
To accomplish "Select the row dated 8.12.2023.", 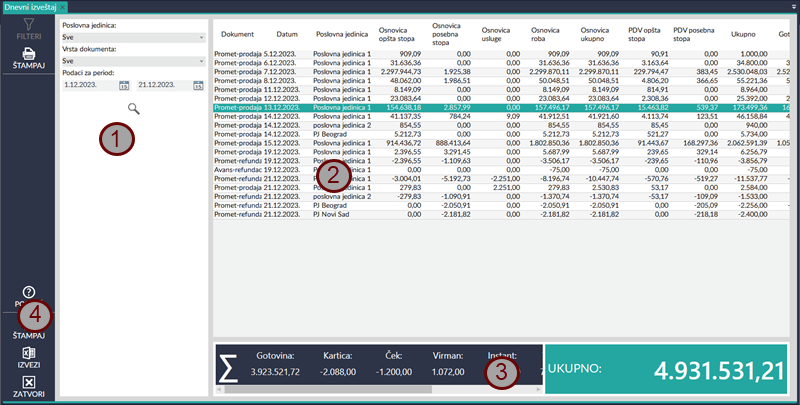I will click(x=501, y=81).
